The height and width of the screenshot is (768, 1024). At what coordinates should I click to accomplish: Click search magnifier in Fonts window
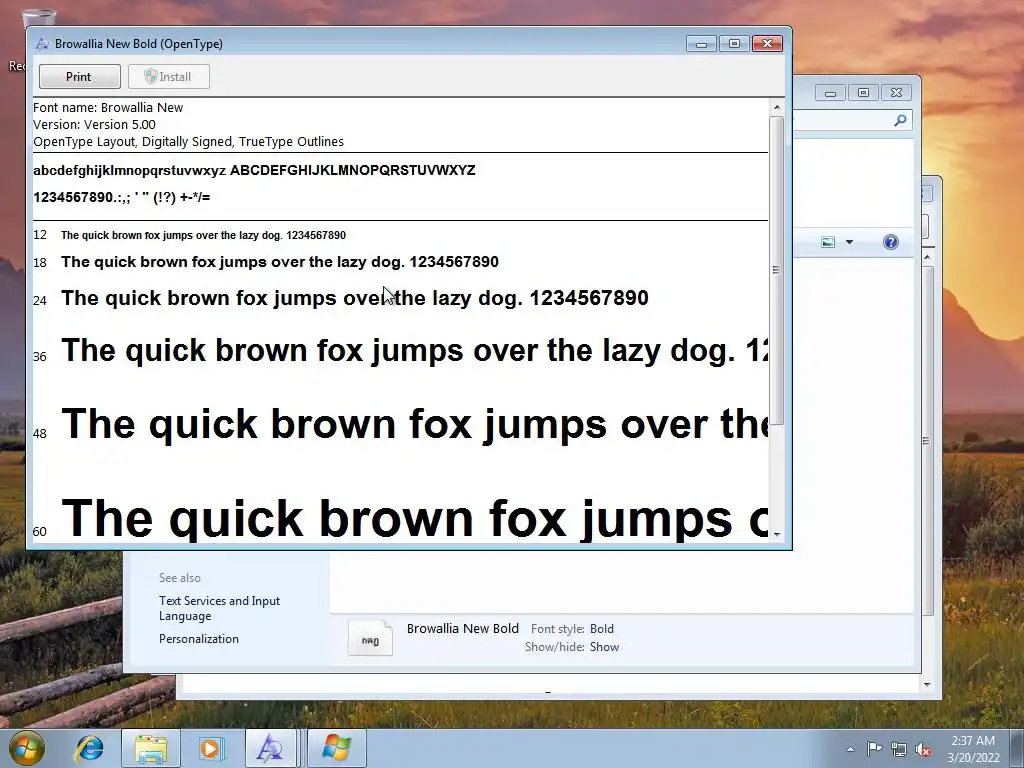(x=900, y=120)
